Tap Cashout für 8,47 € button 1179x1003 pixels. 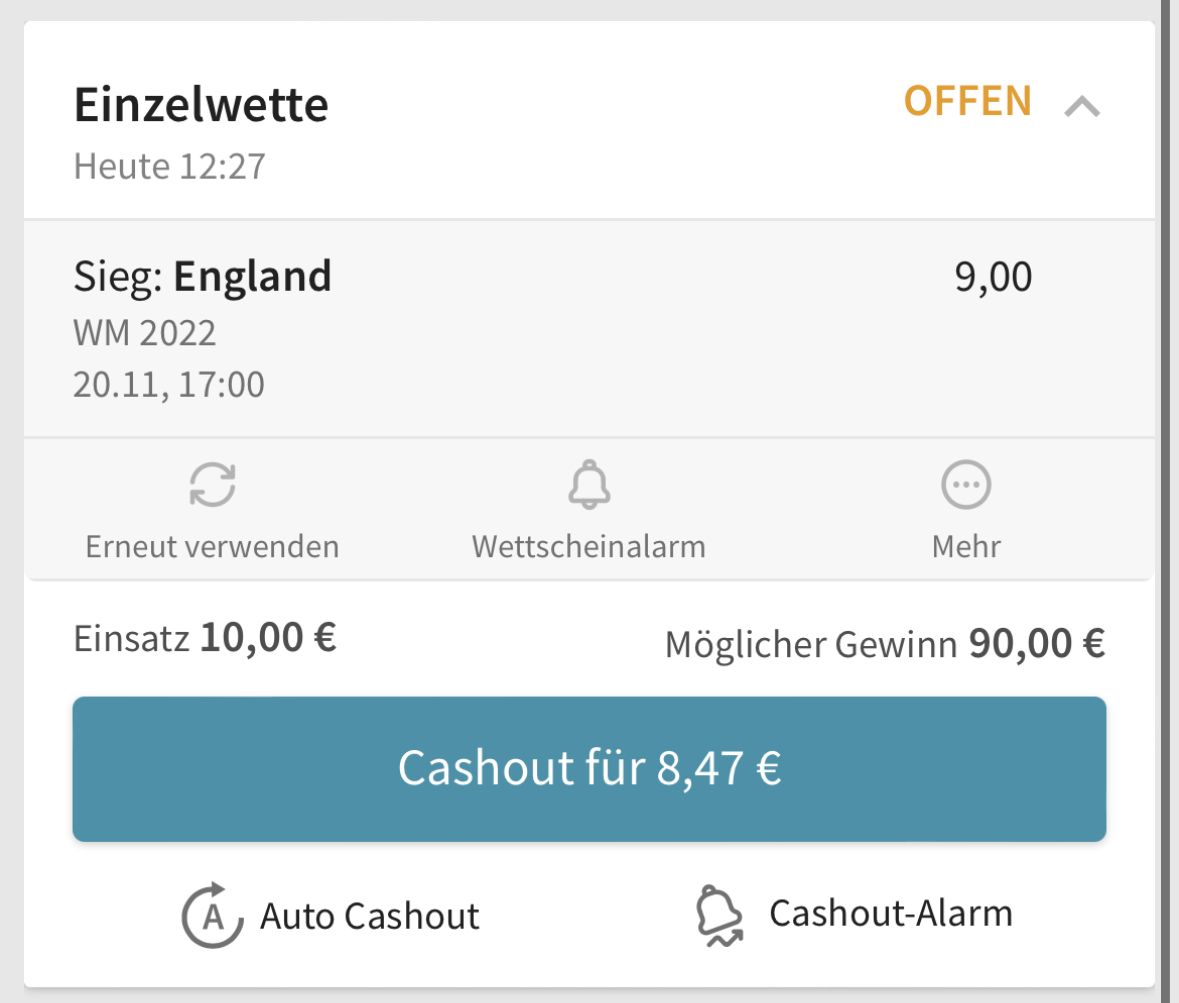tap(590, 768)
